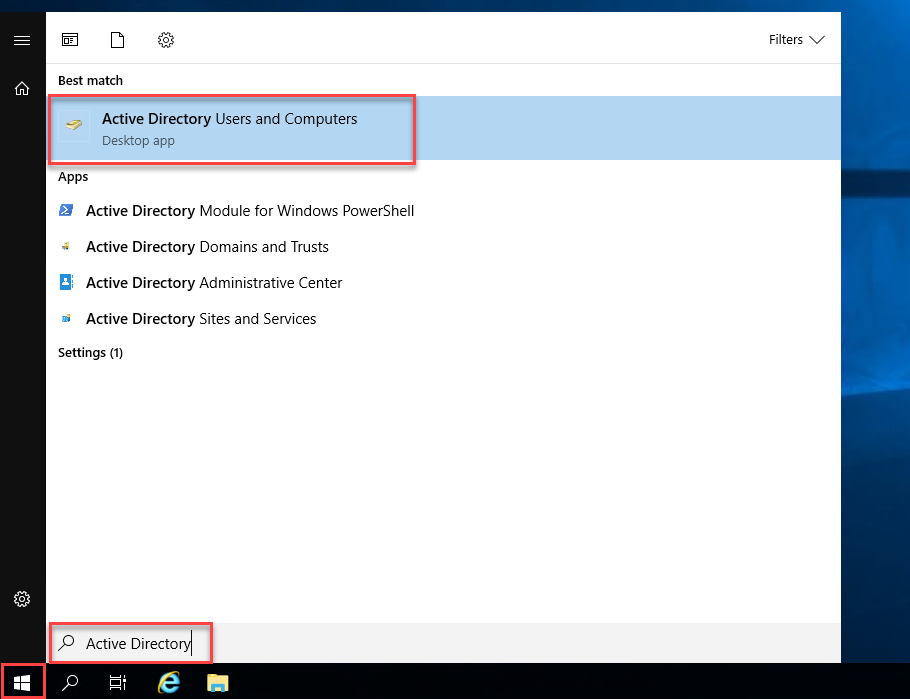The width and height of the screenshot is (910, 699).
Task: Click the Apps section heading
Action: 73,176
